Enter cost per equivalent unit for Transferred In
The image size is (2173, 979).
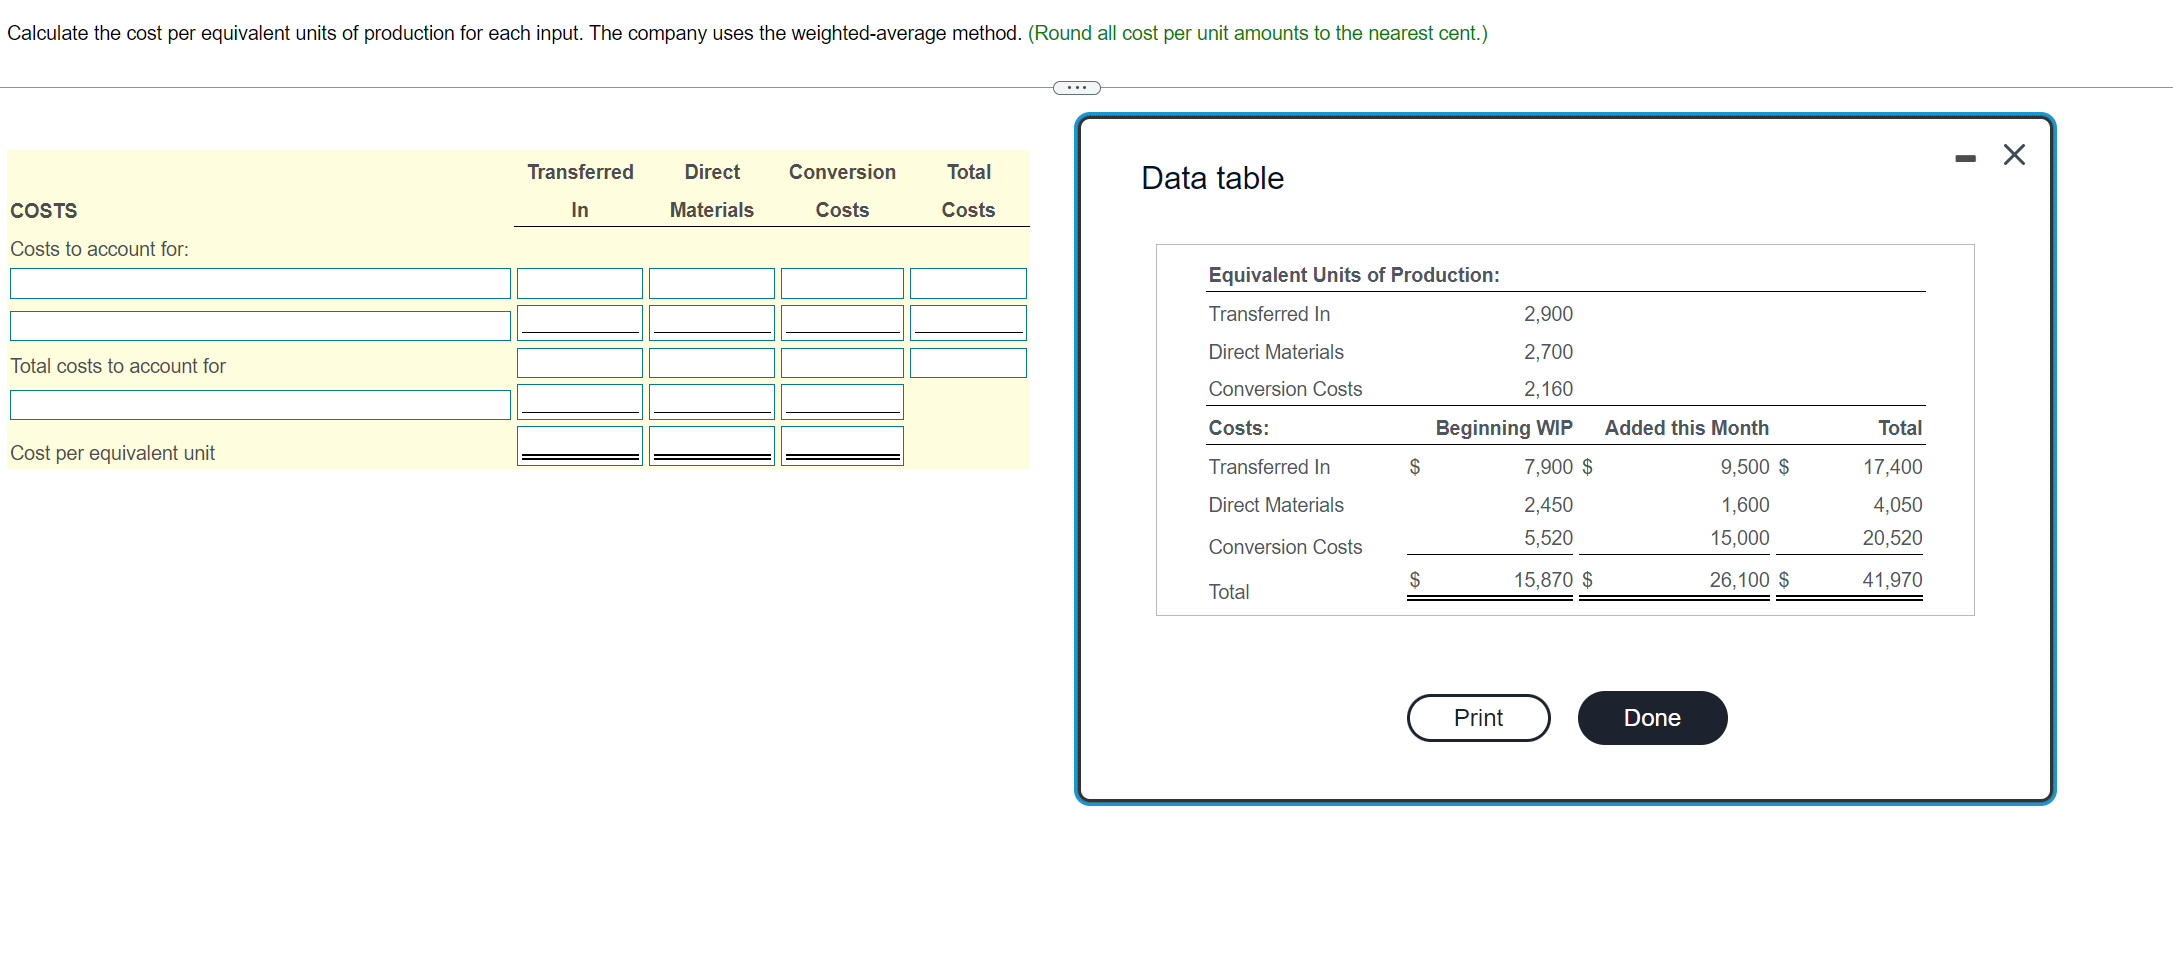pos(579,443)
